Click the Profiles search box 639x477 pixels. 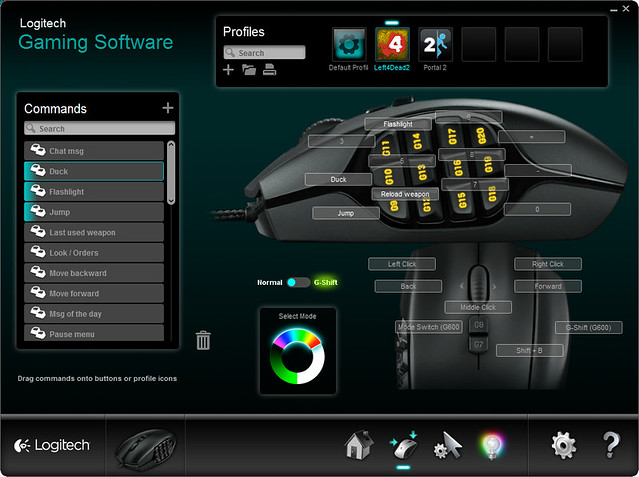pyautogui.click(x=264, y=53)
